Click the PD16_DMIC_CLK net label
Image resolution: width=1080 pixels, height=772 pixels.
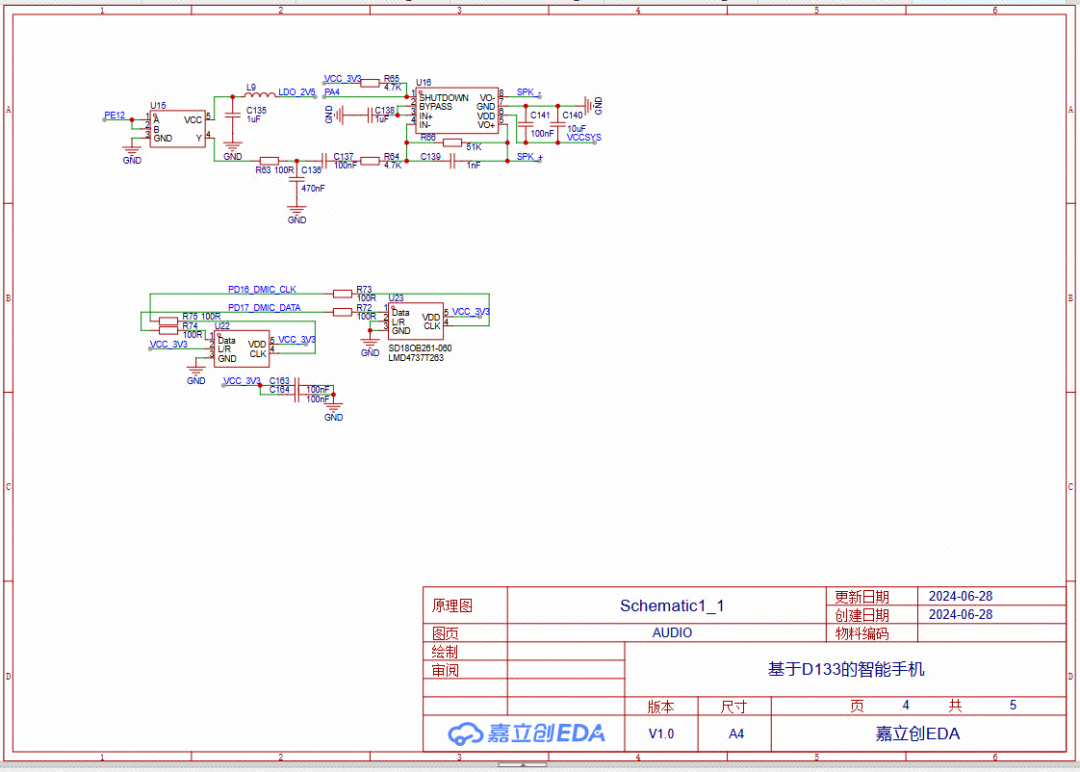(x=262, y=290)
